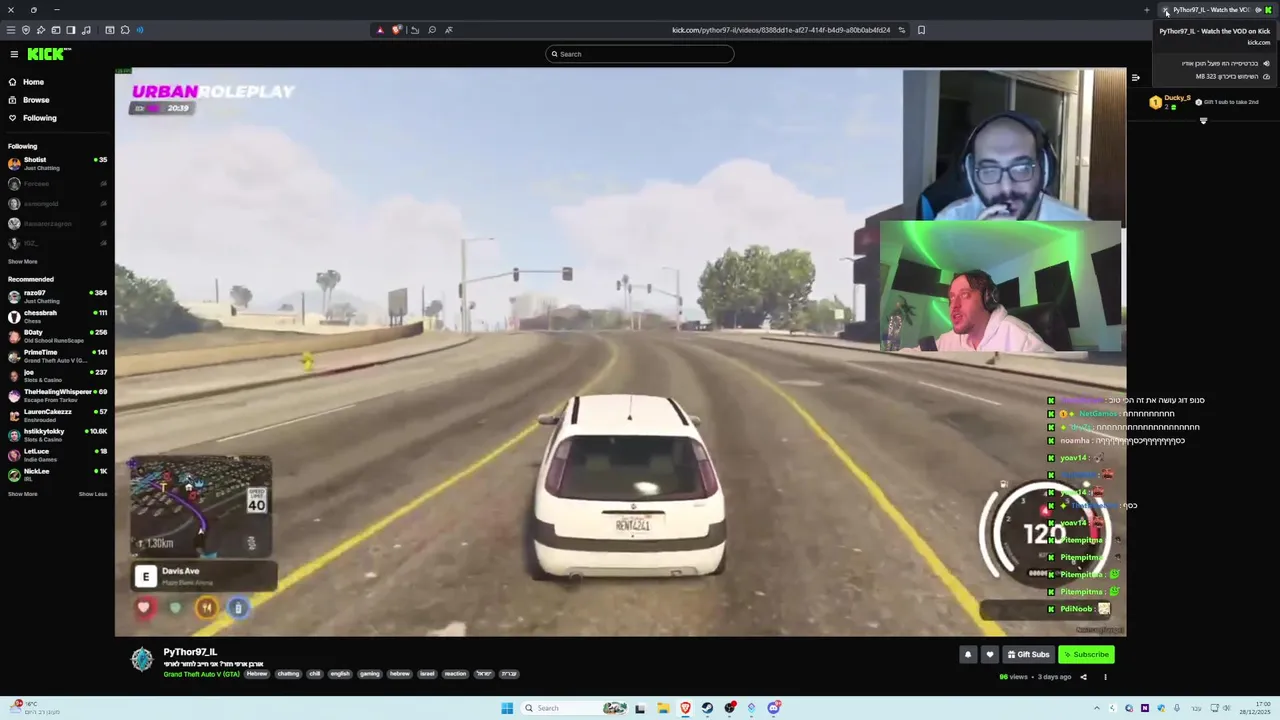Collapse the chat panel arrow icon
Viewport: 1280px width, 720px height.
tap(1135, 77)
